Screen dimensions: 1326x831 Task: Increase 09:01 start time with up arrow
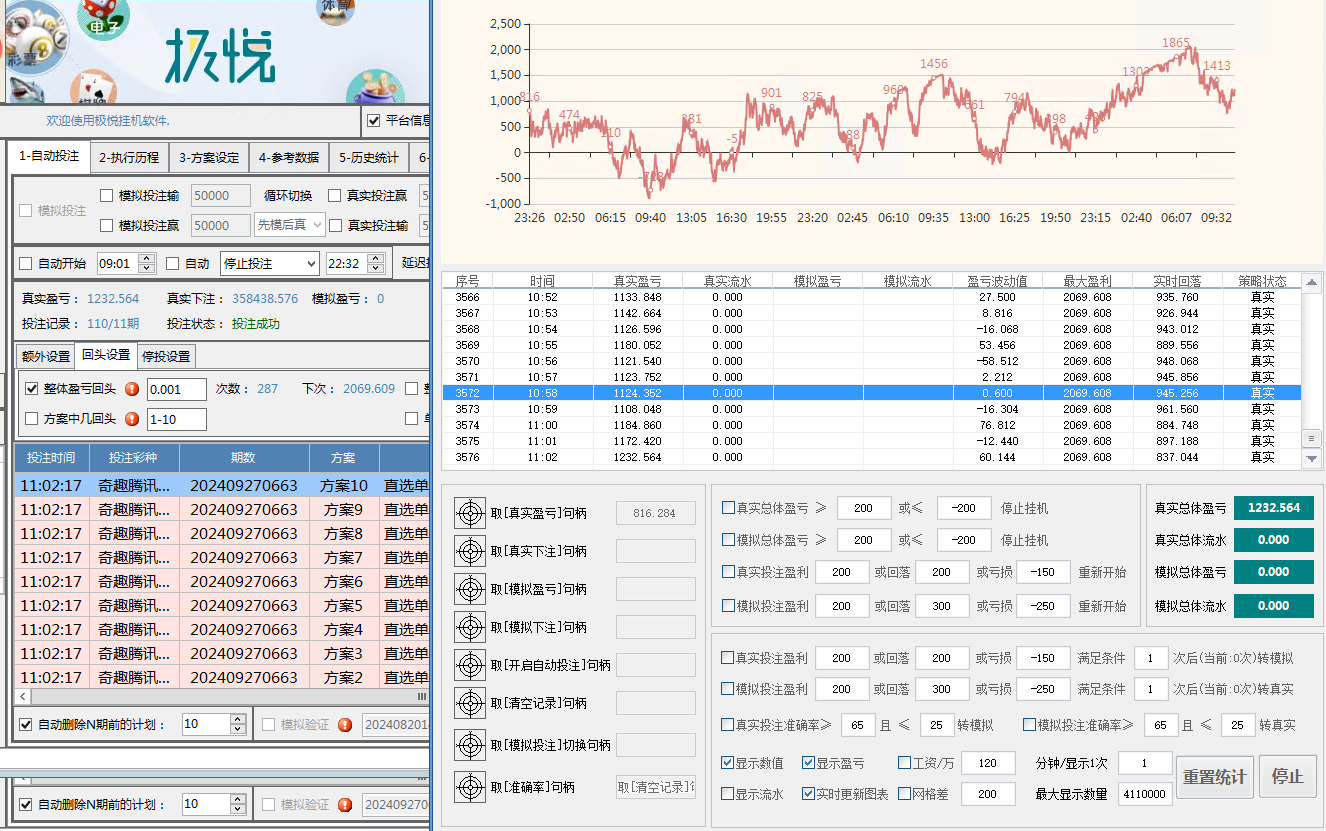147,258
